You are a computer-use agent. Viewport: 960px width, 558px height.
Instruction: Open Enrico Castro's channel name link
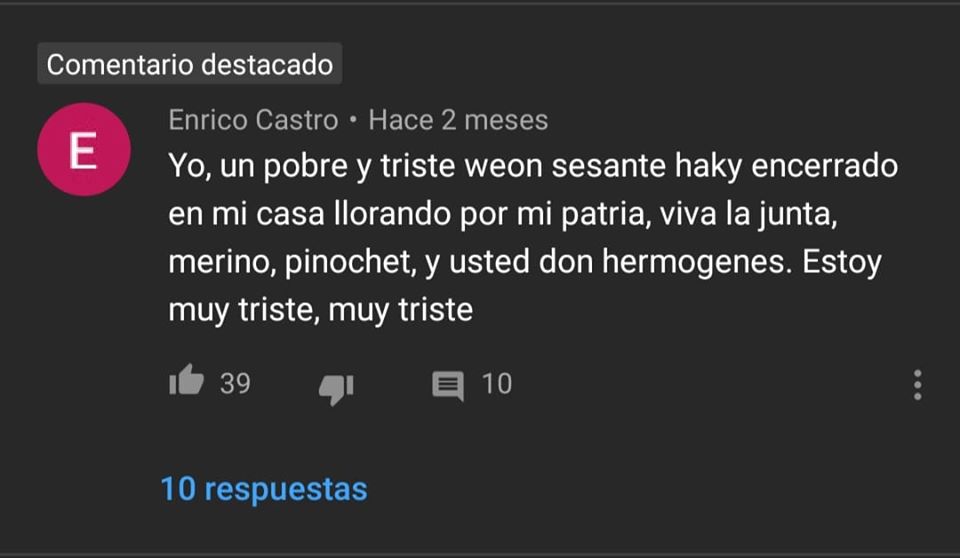[x=253, y=119]
